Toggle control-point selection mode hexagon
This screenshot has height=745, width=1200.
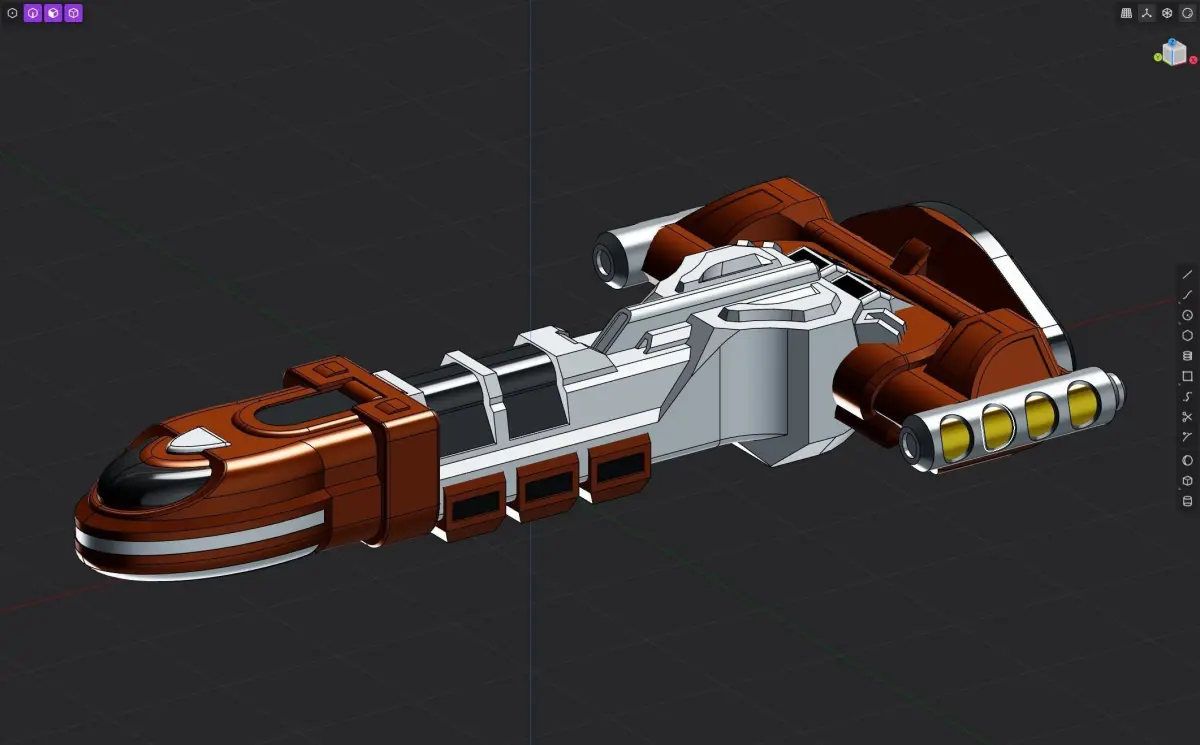(x=12, y=14)
